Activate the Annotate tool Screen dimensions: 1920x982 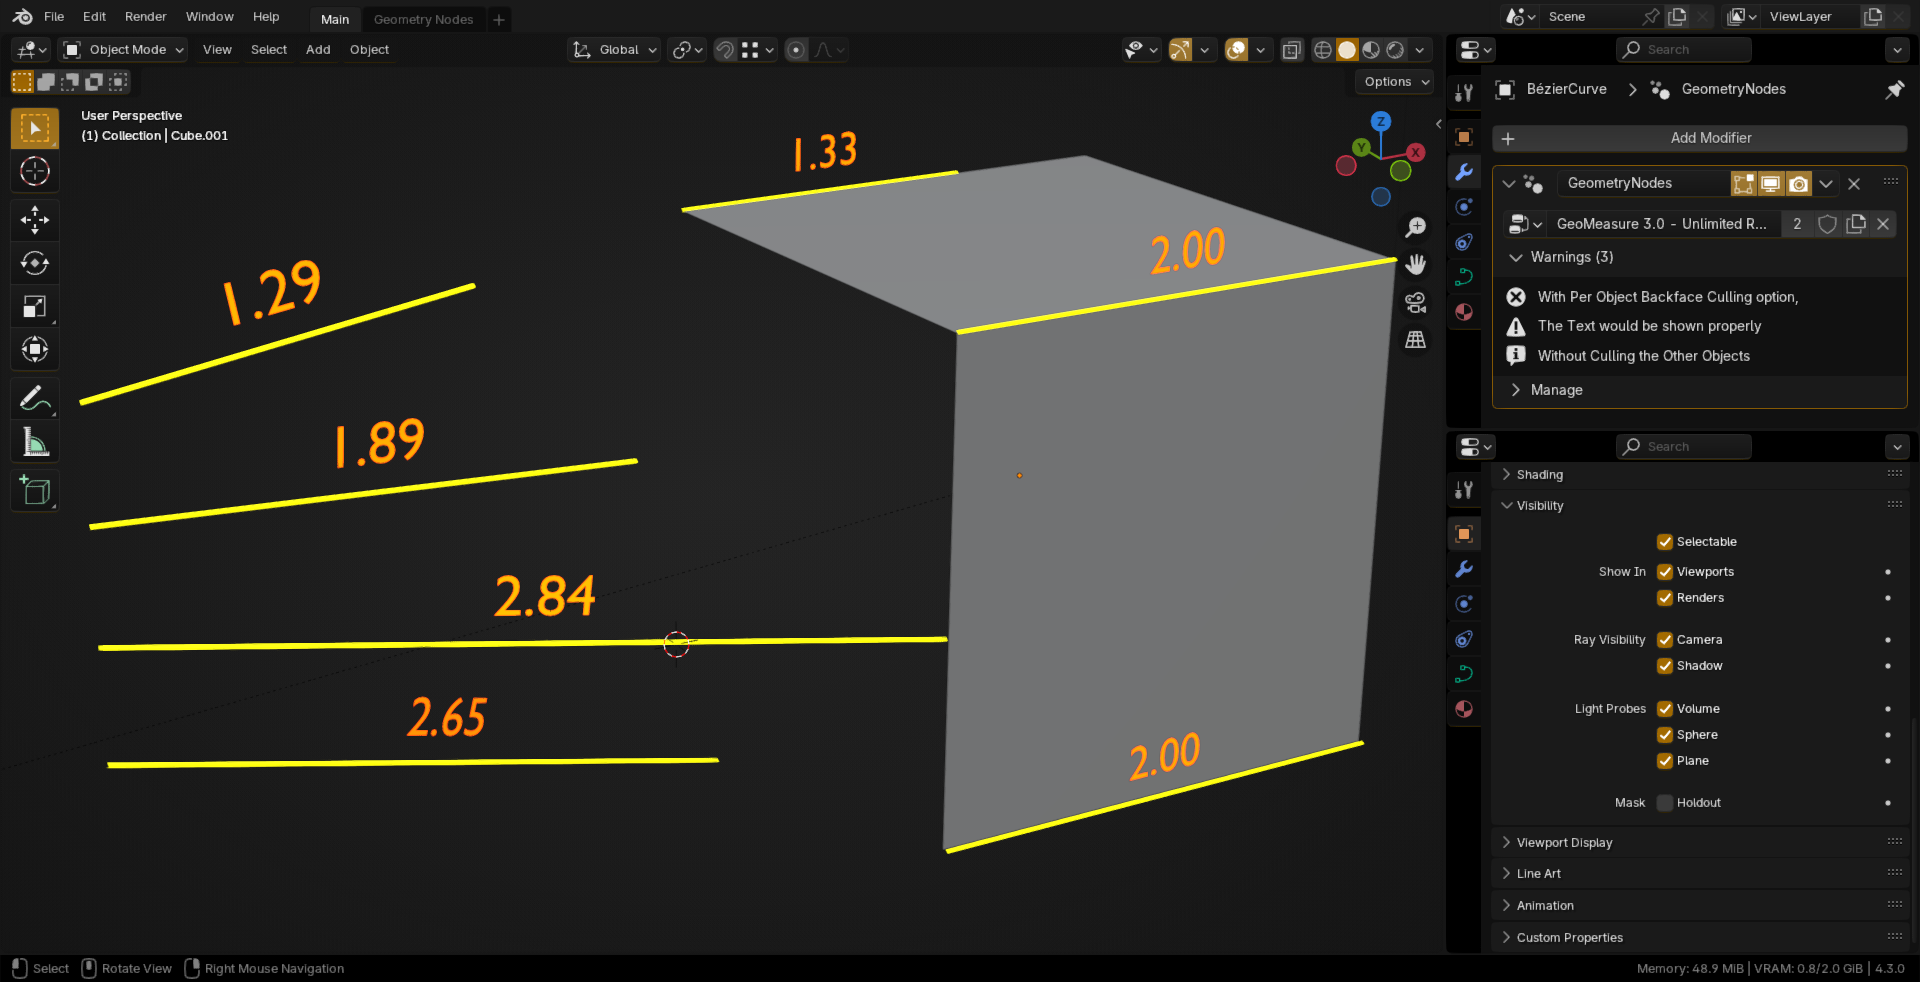tap(35, 398)
